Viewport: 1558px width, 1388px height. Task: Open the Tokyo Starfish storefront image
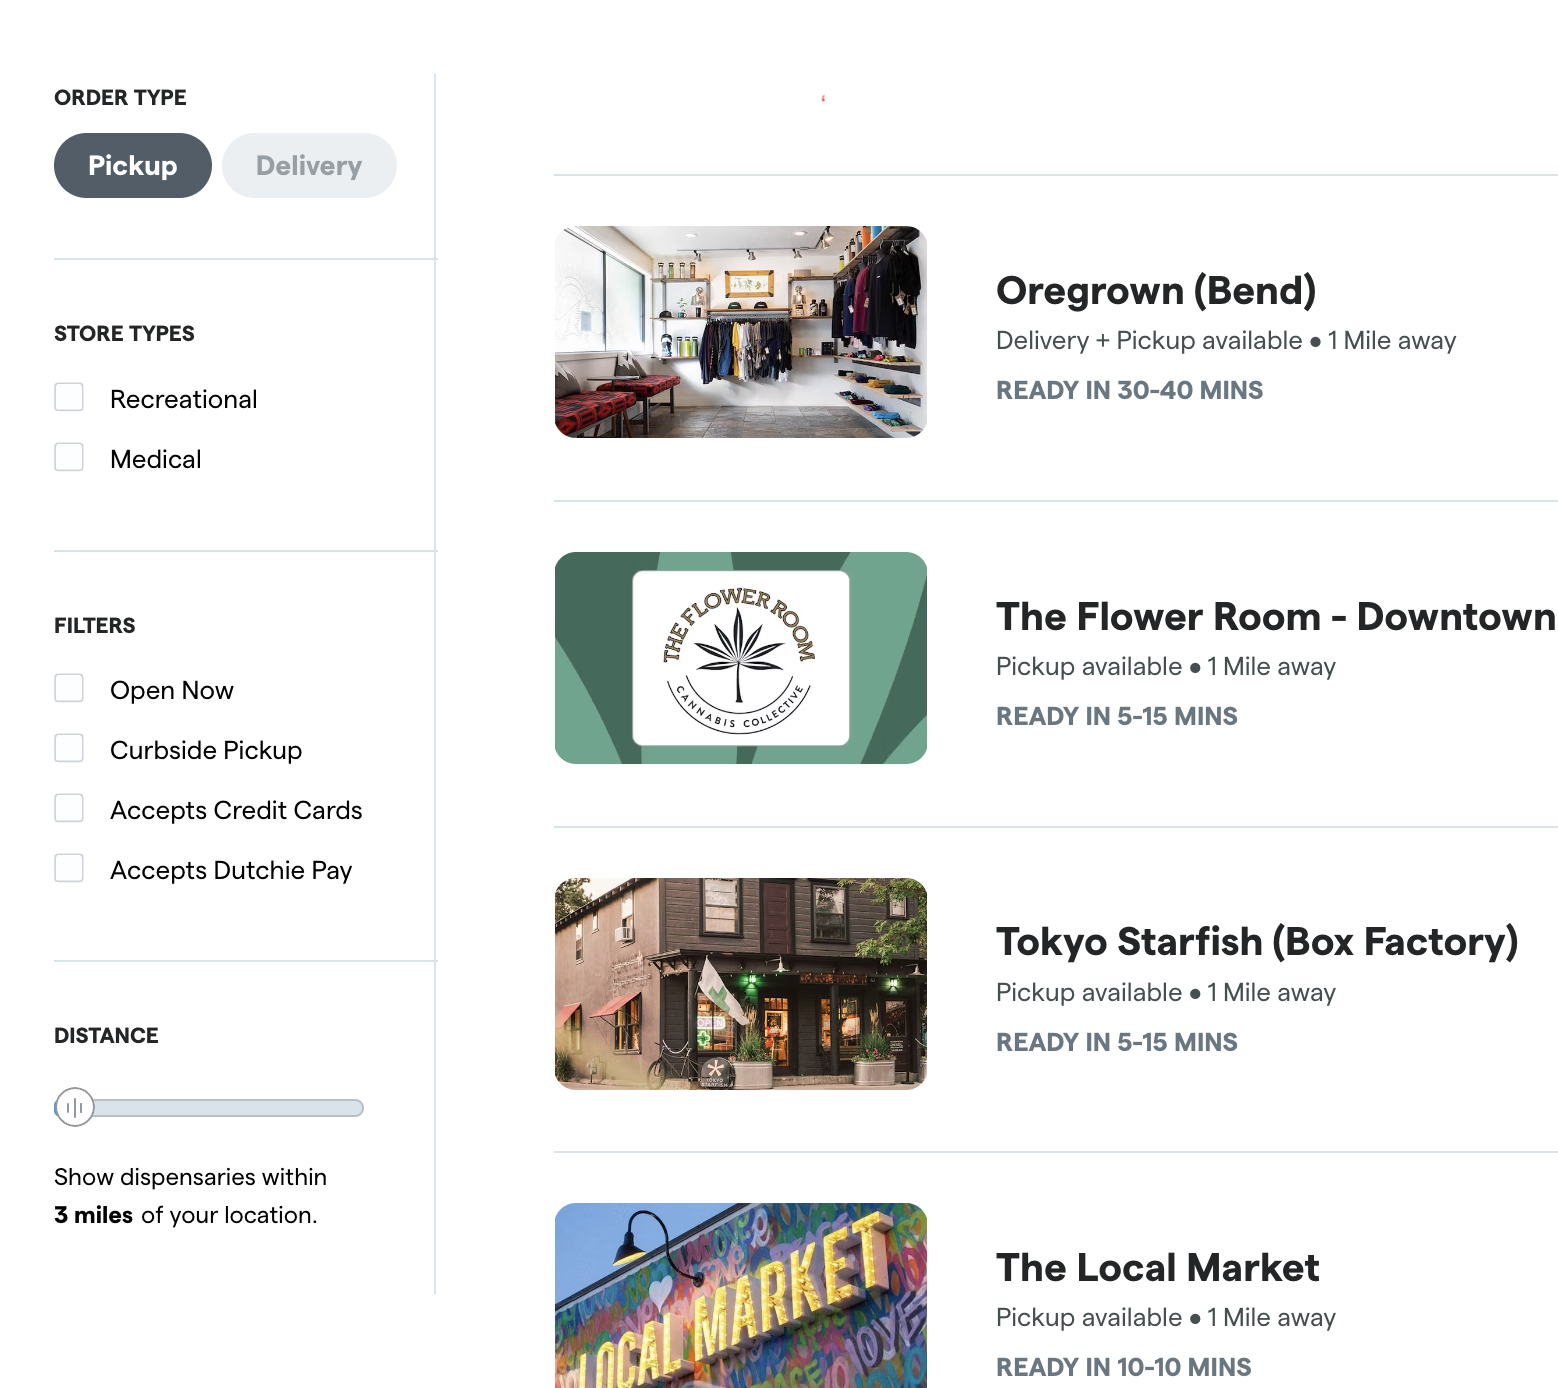(x=740, y=983)
